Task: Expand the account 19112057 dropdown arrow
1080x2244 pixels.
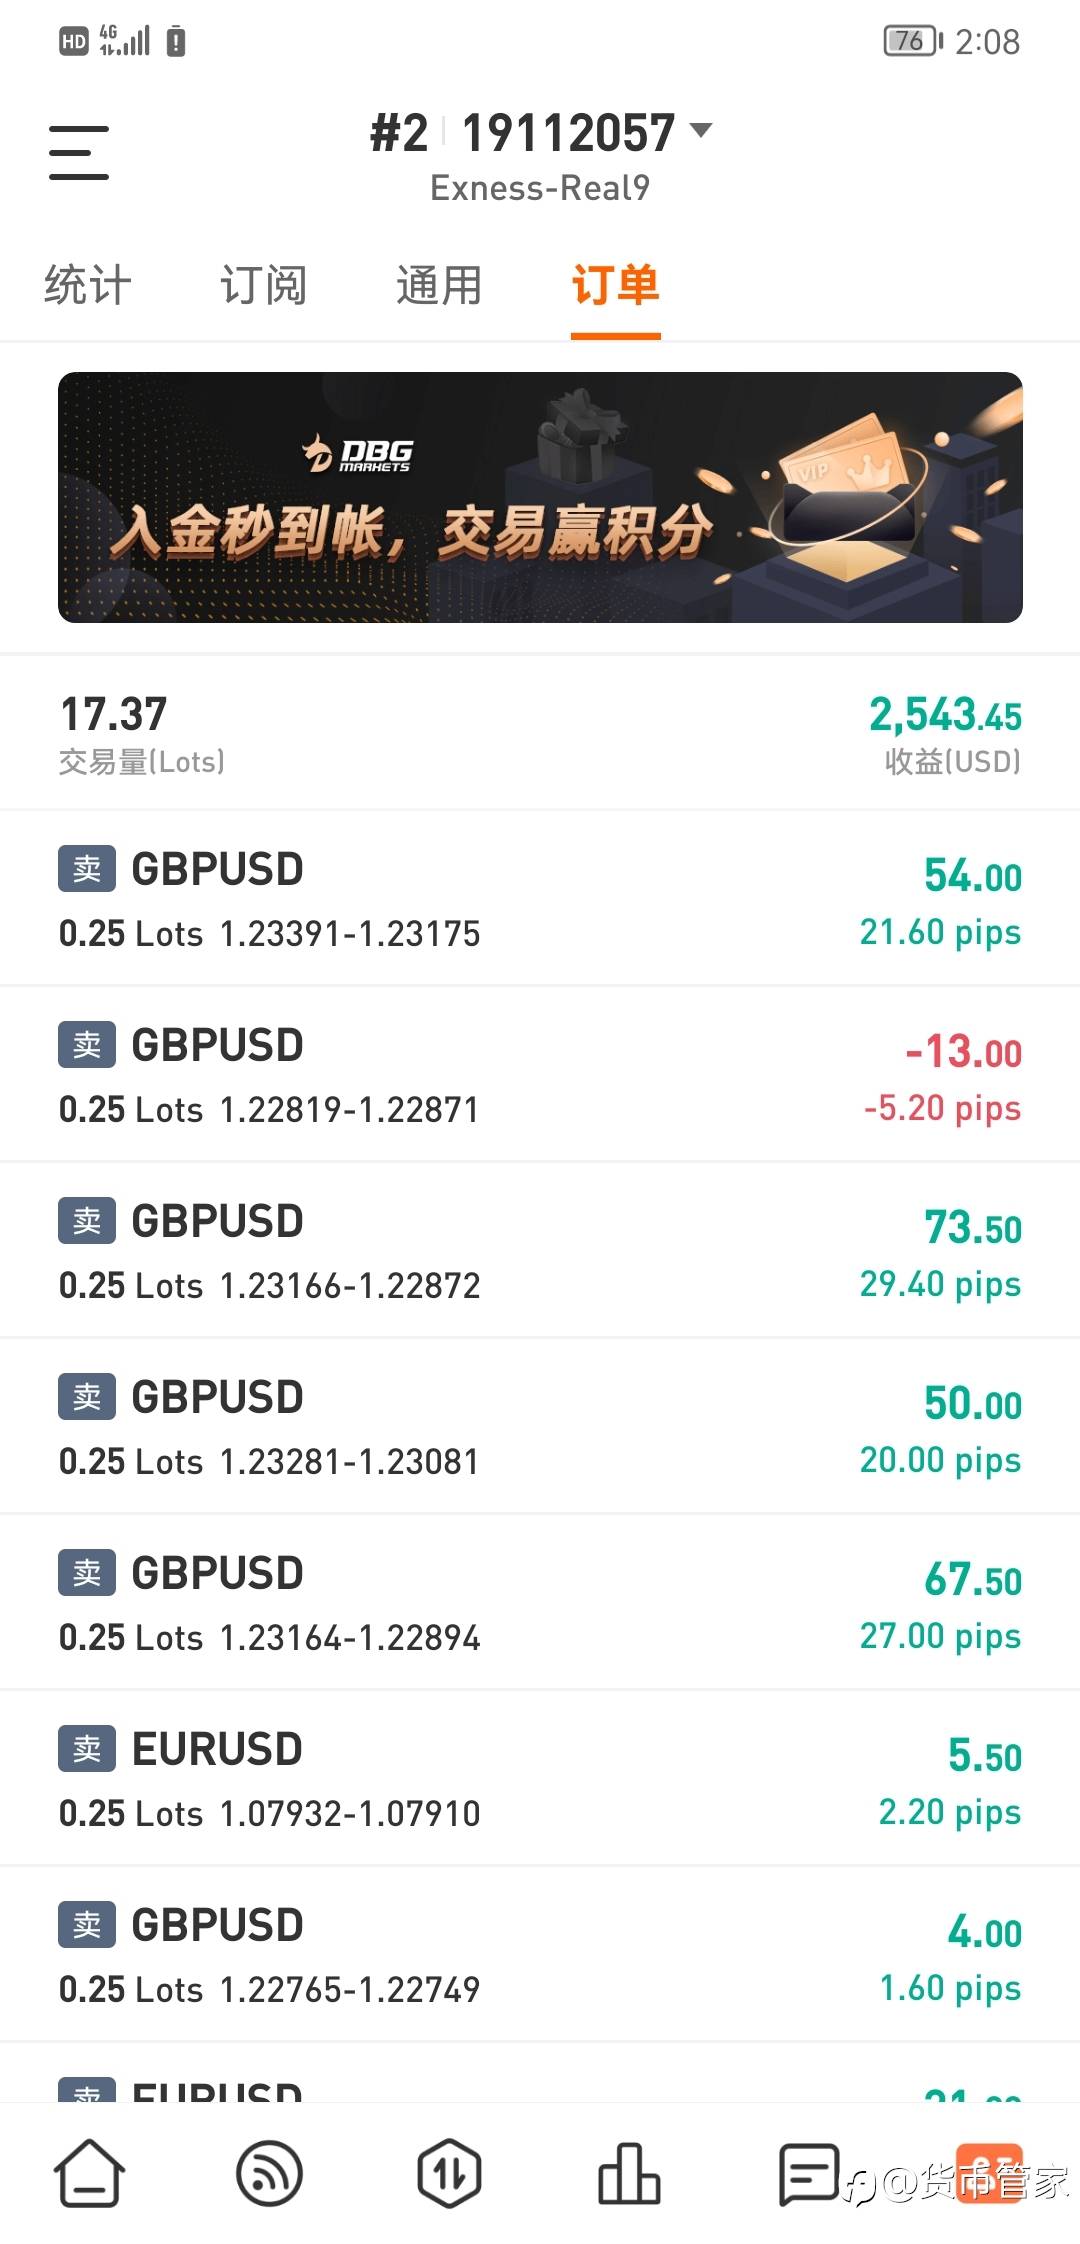Action: coord(702,131)
